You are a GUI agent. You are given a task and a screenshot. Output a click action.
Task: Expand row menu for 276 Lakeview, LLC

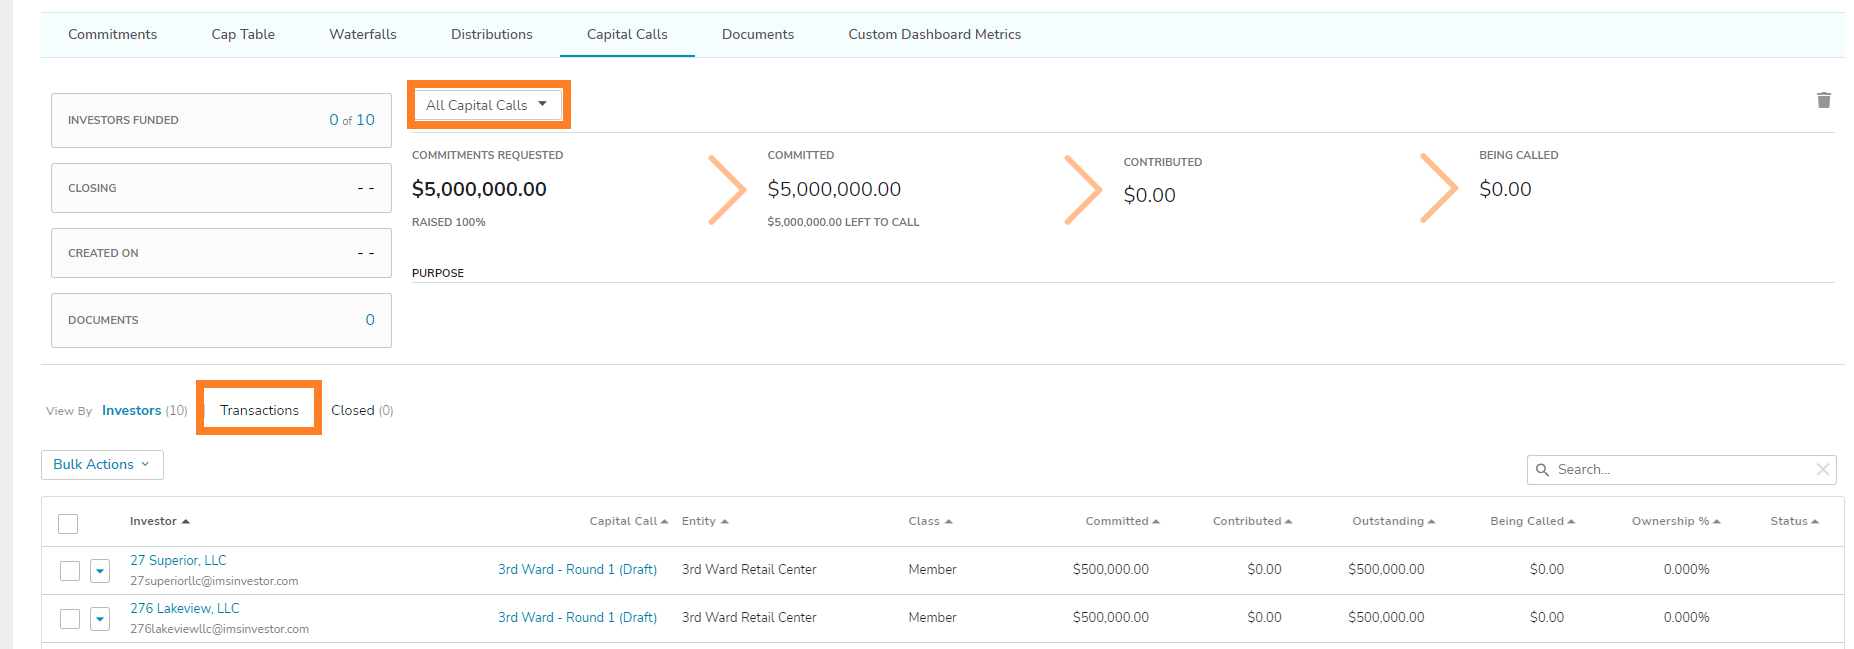point(100,618)
